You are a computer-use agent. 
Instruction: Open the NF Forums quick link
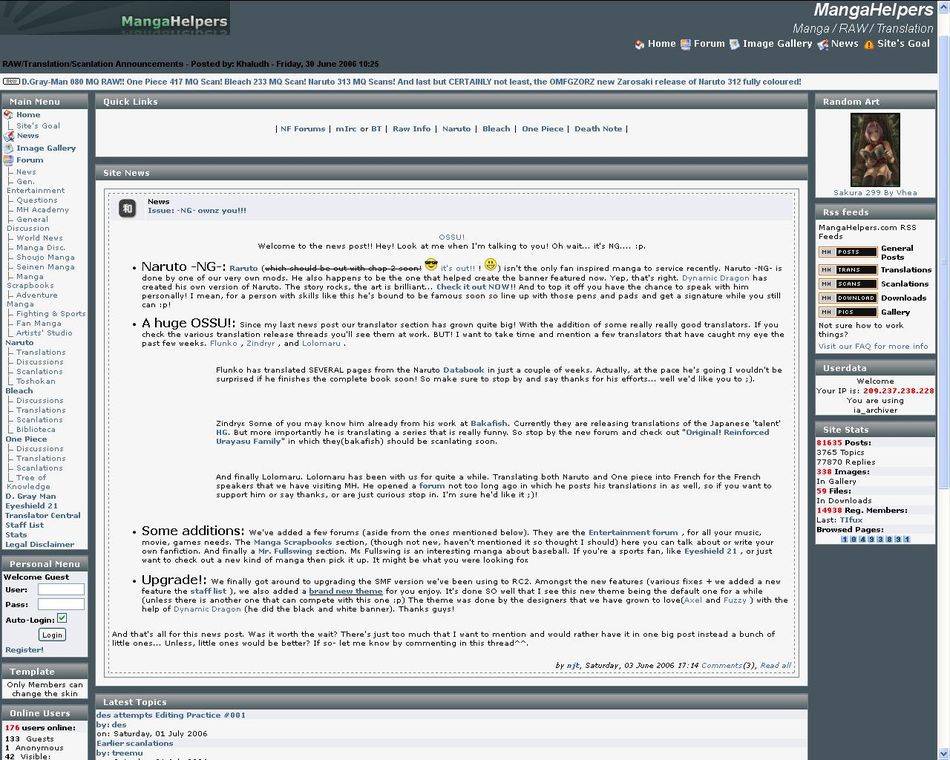click(x=302, y=128)
